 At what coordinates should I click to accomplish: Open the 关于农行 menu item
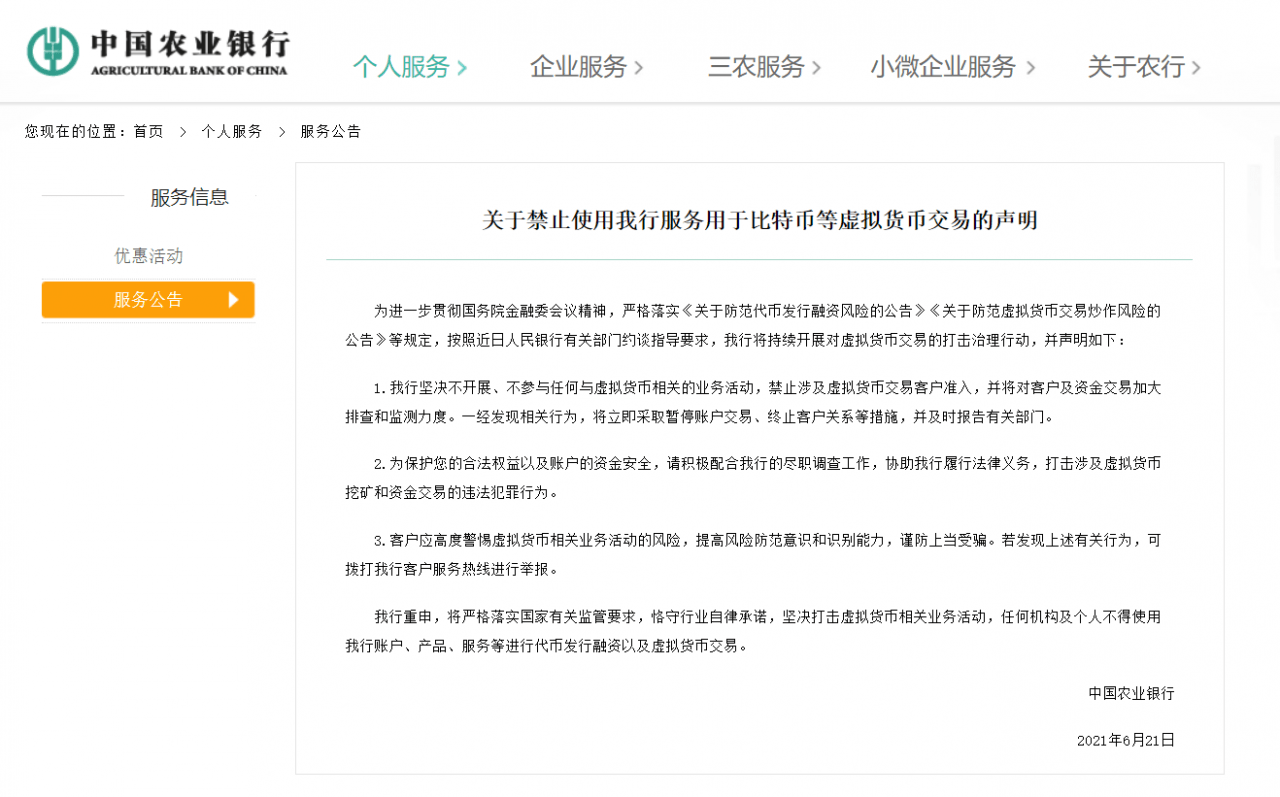click(1139, 67)
